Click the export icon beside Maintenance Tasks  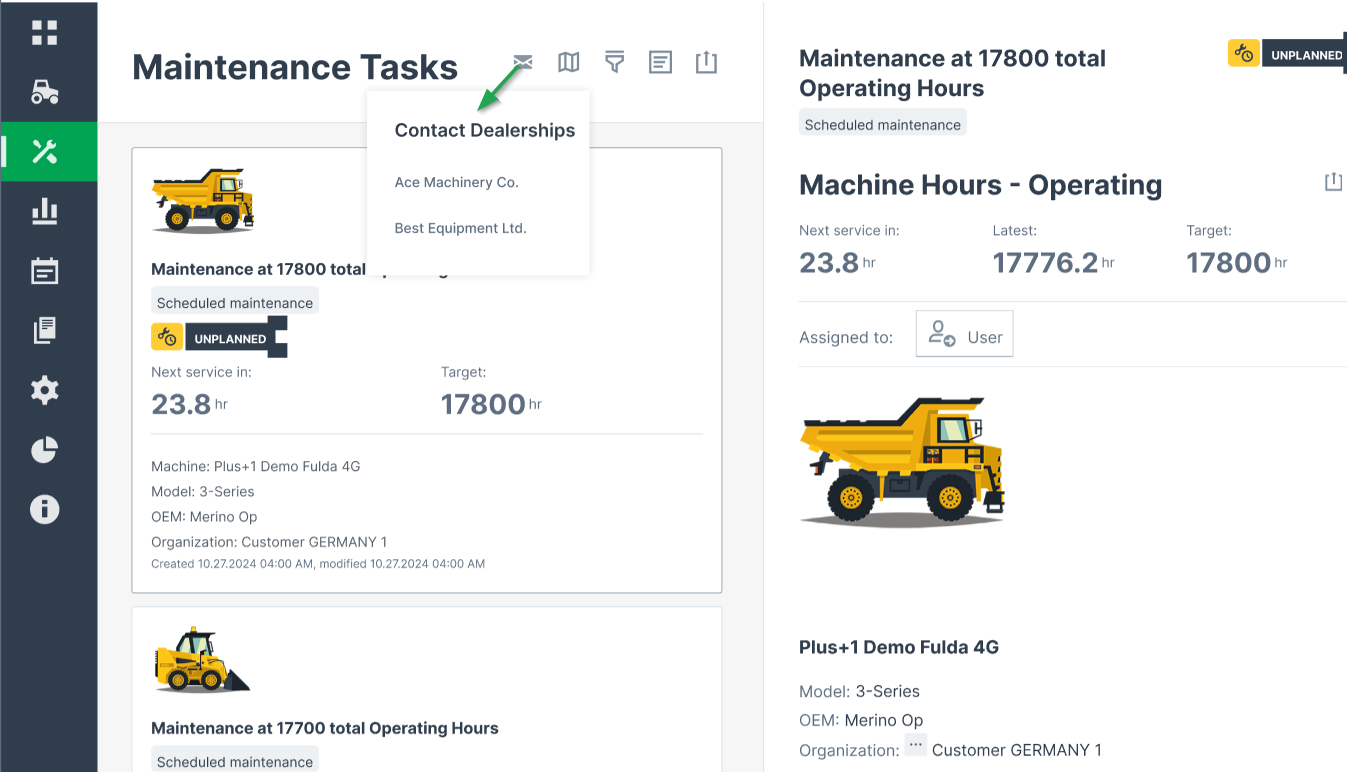point(706,63)
